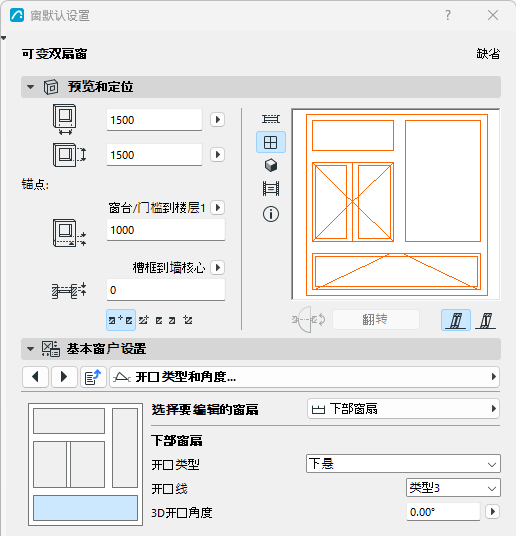This screenshot has height=536, width=516.
Task: Open the 下部窗扇 sash selector
Action: tap(403, 408)
